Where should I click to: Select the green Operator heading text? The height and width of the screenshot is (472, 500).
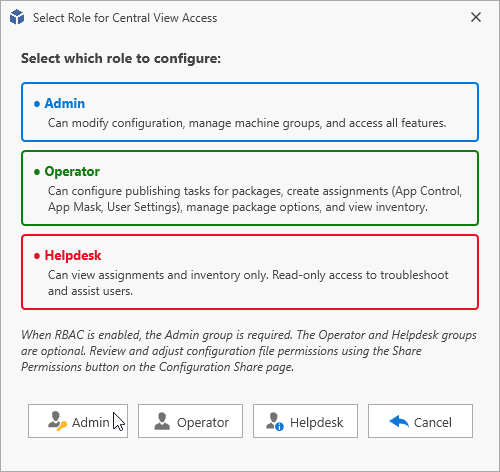point(72,171)
